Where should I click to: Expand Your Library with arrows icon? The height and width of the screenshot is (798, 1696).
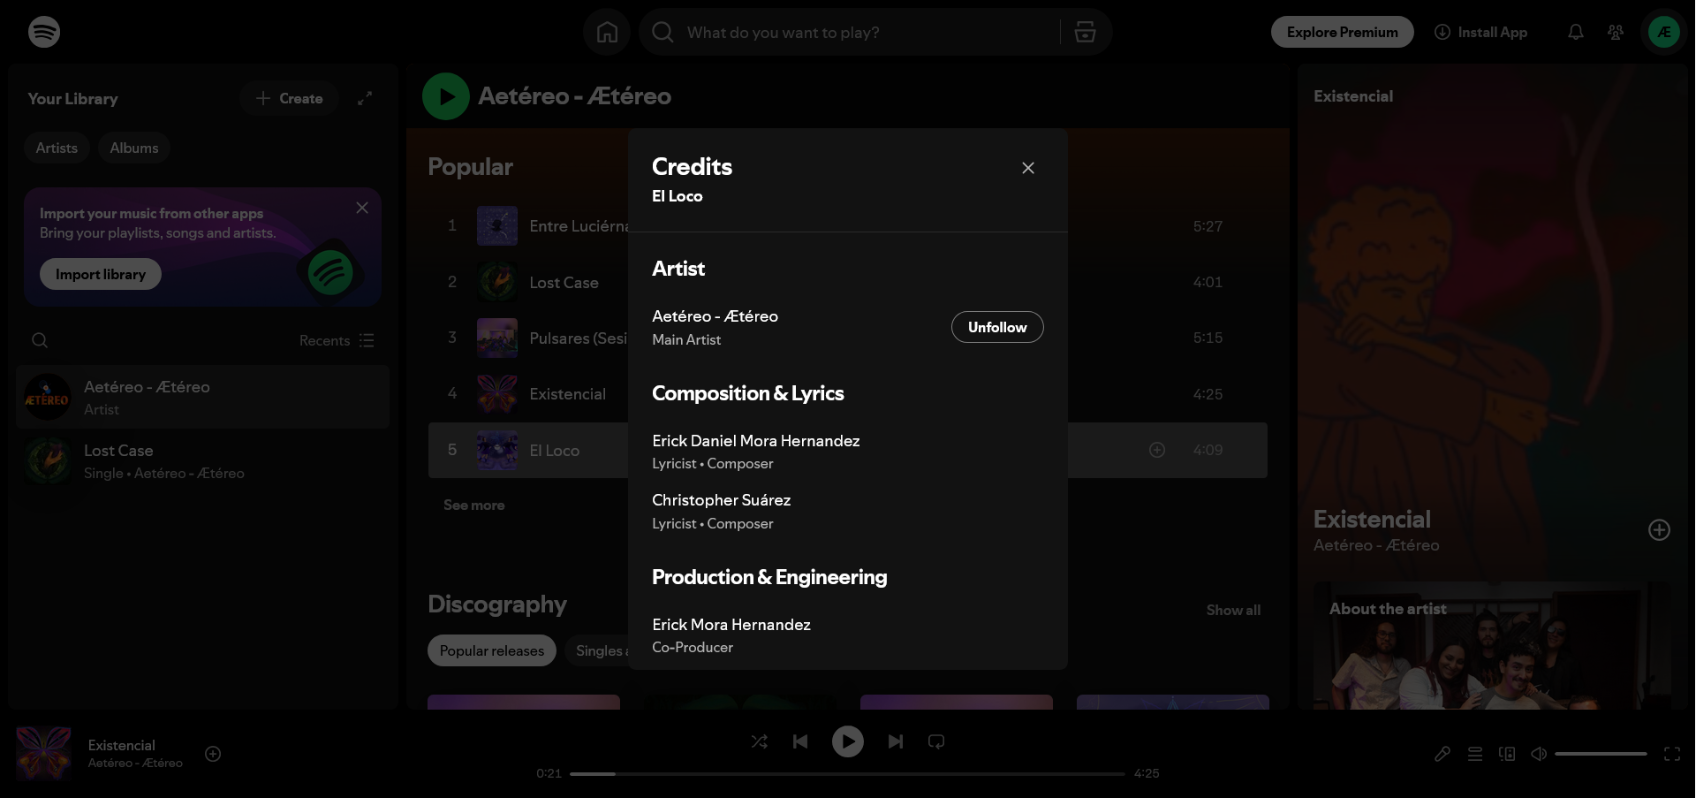(365, 98)
